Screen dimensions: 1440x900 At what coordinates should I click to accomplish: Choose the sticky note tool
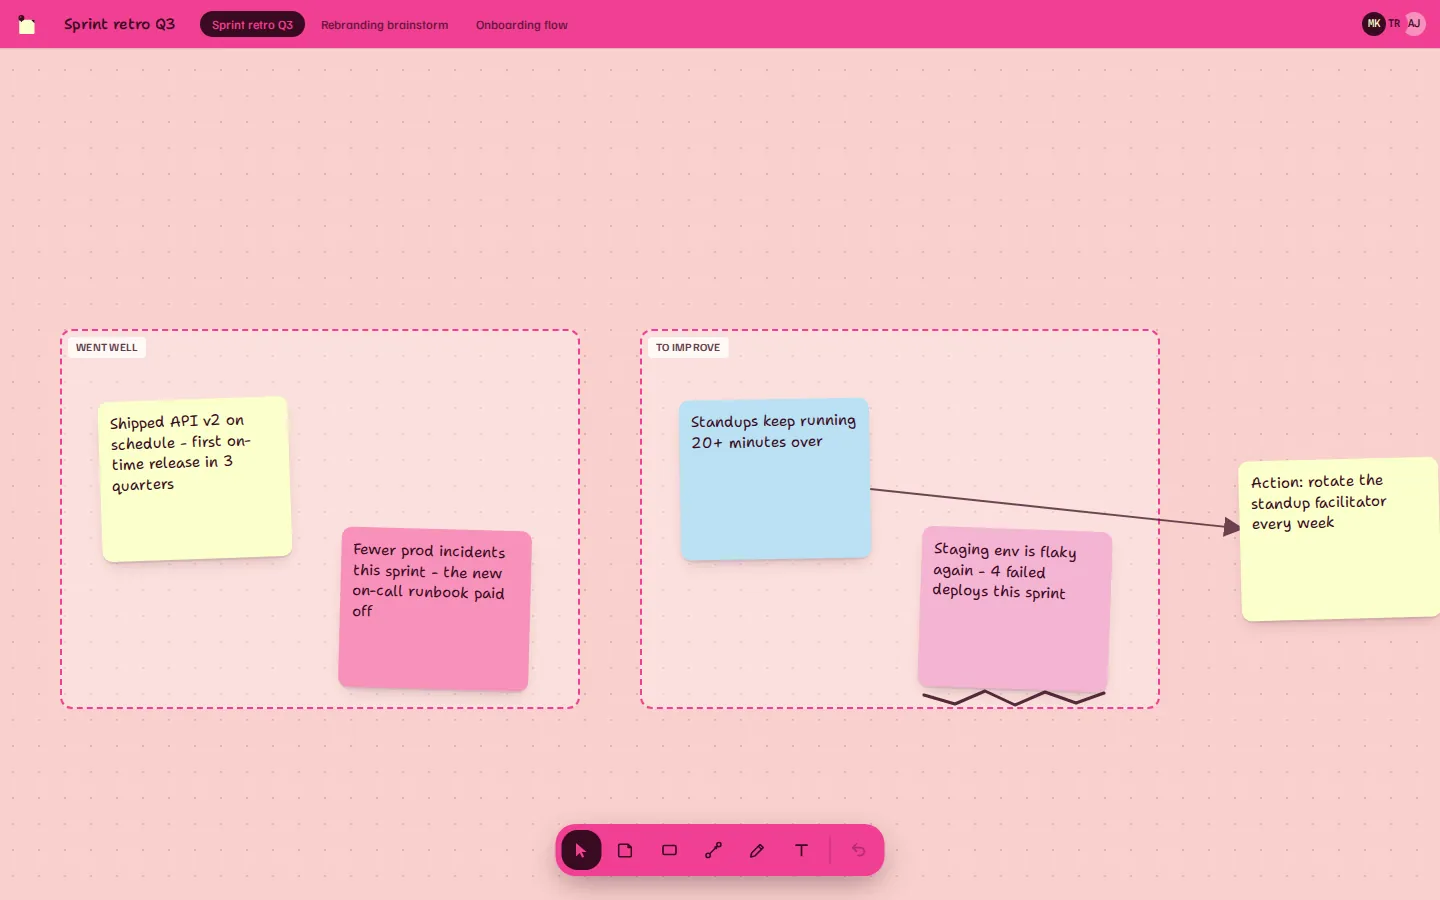pyautogui.click(x=625, y=850)
